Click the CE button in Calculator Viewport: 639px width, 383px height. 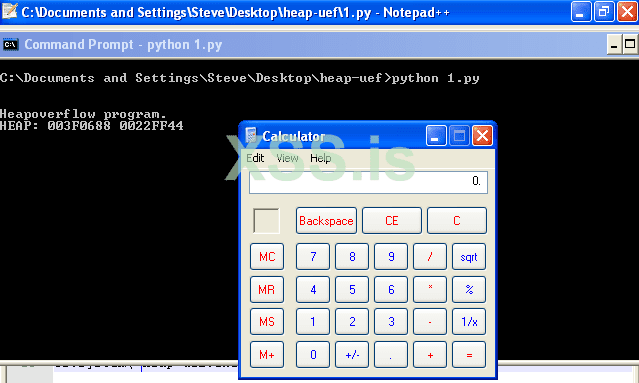[x=392, y=220]
